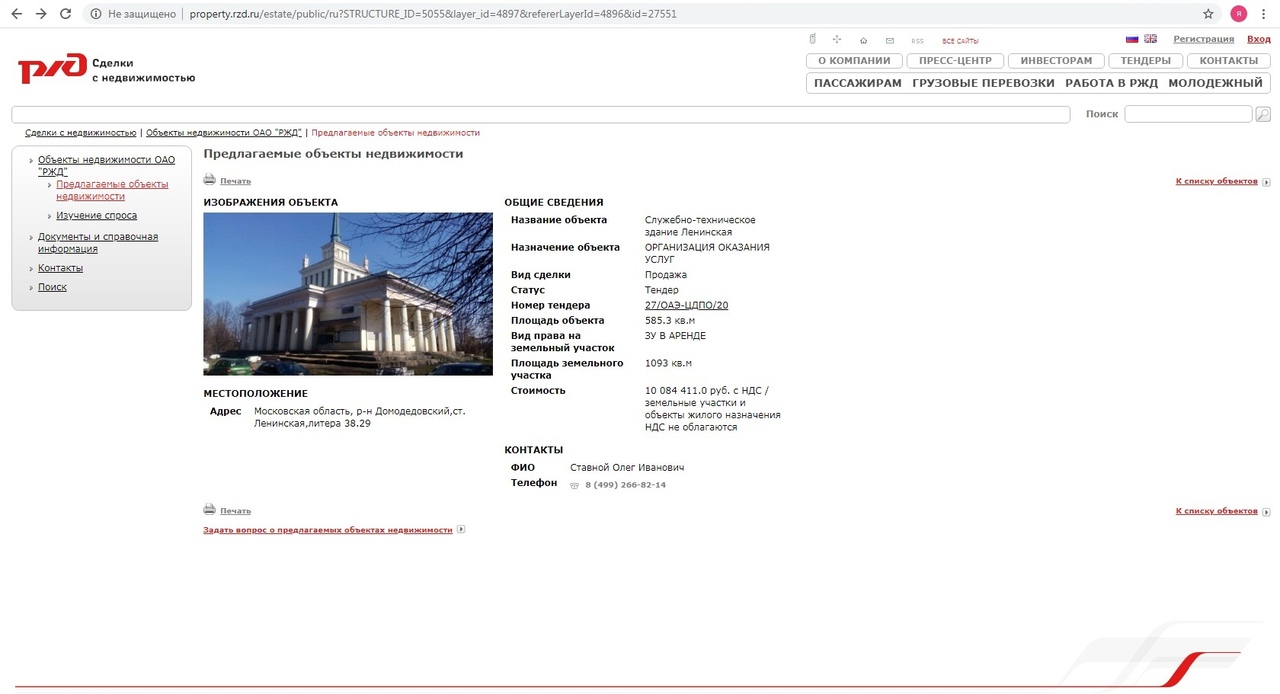The image size is (1280, 694).
Task: Open the mobile version icon
Action: (x=813, y=40)
